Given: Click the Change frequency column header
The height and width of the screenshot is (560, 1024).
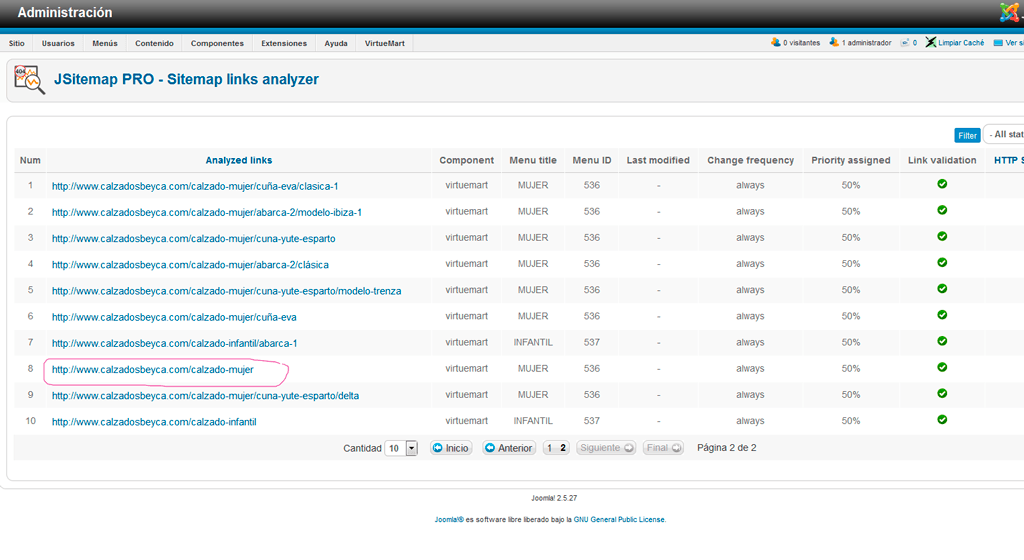Looking at the screenshot, I should pos(750,160).
